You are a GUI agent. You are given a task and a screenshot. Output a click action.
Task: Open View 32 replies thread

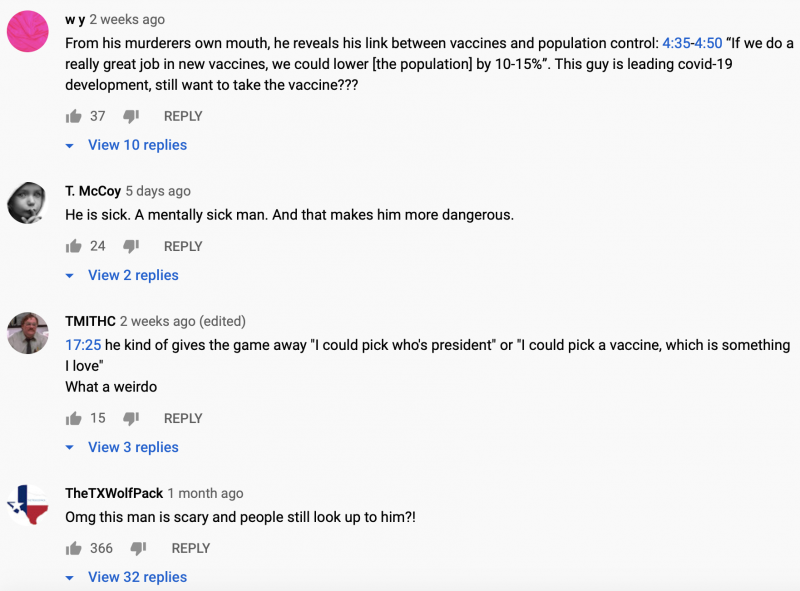[x=137, y=577]
